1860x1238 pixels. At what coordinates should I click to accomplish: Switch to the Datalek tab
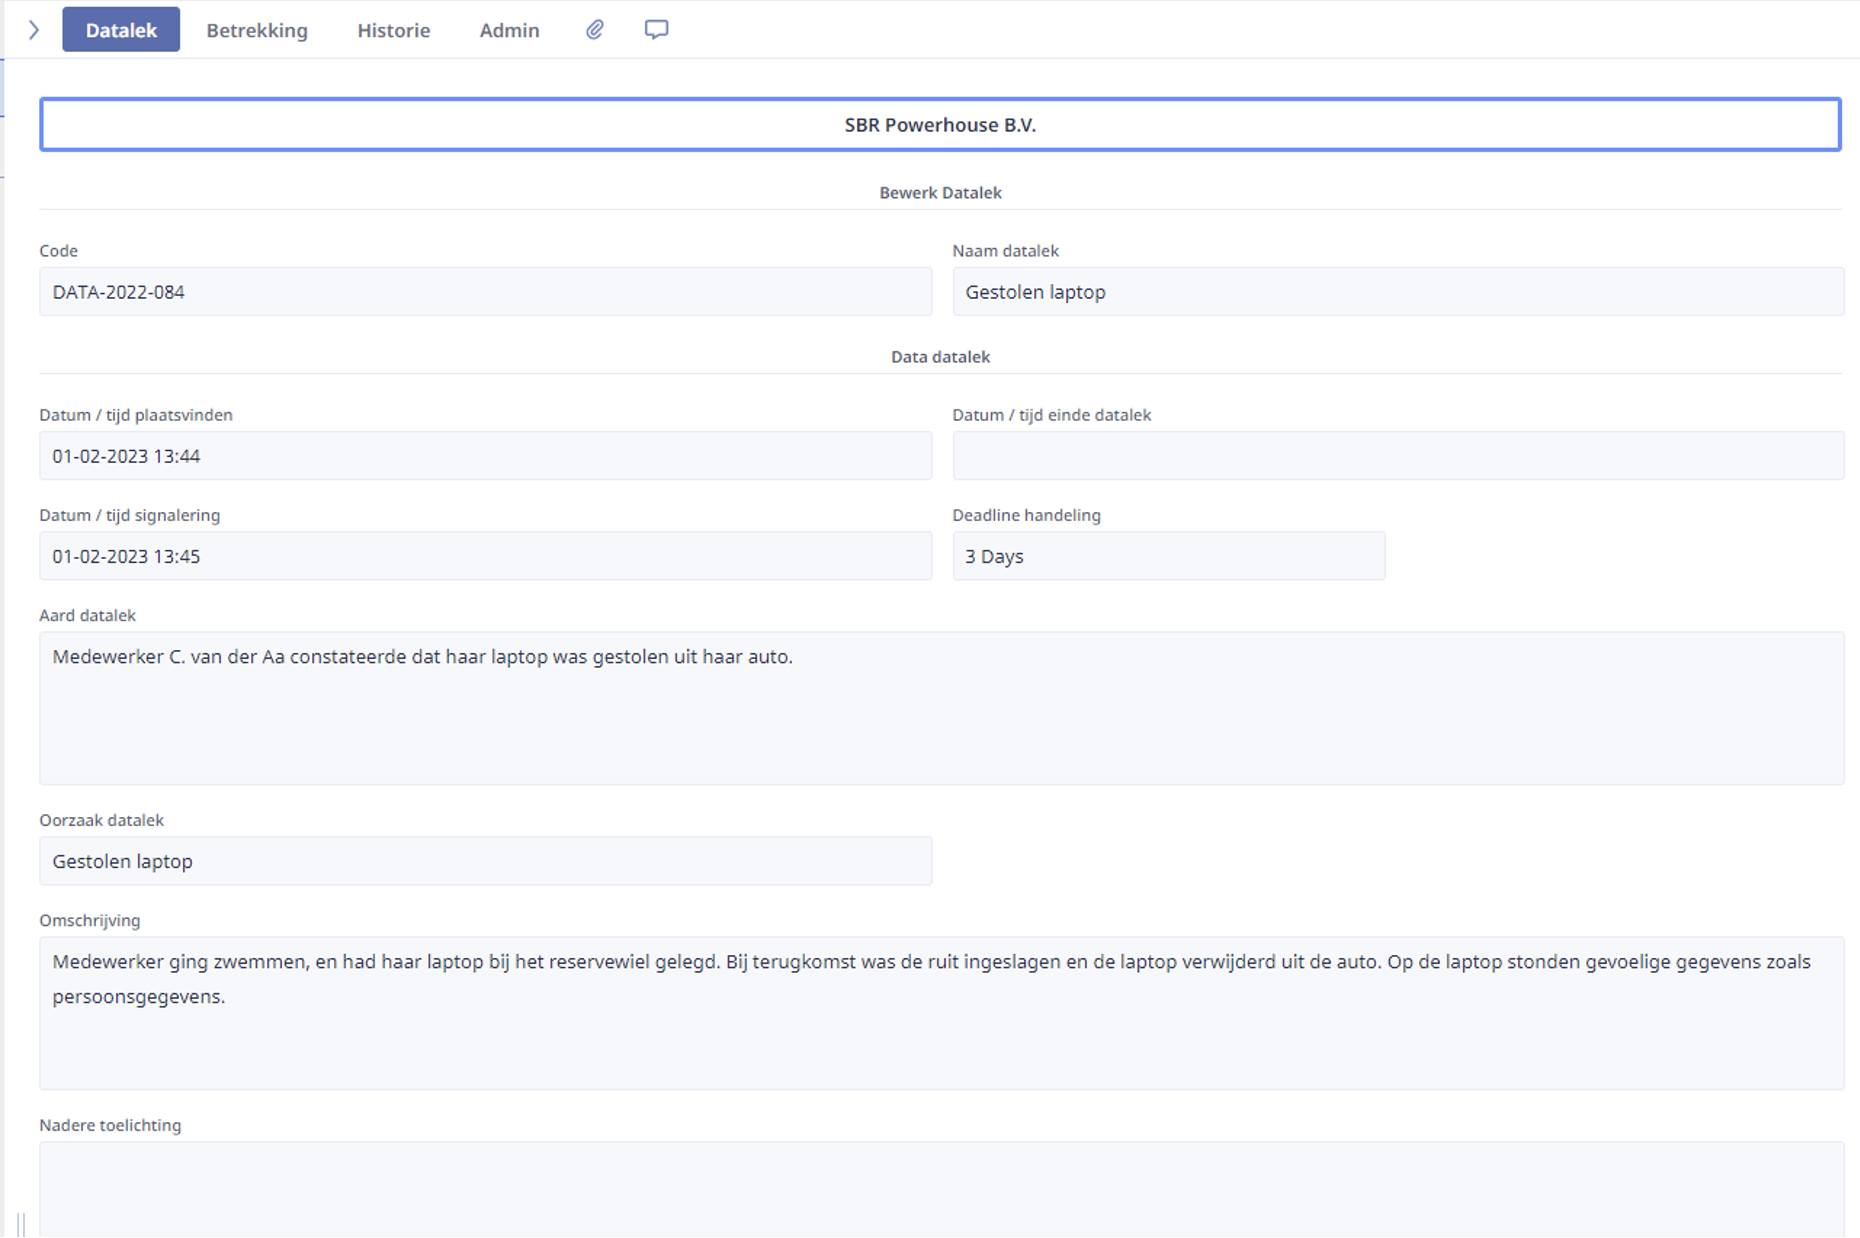121,30
